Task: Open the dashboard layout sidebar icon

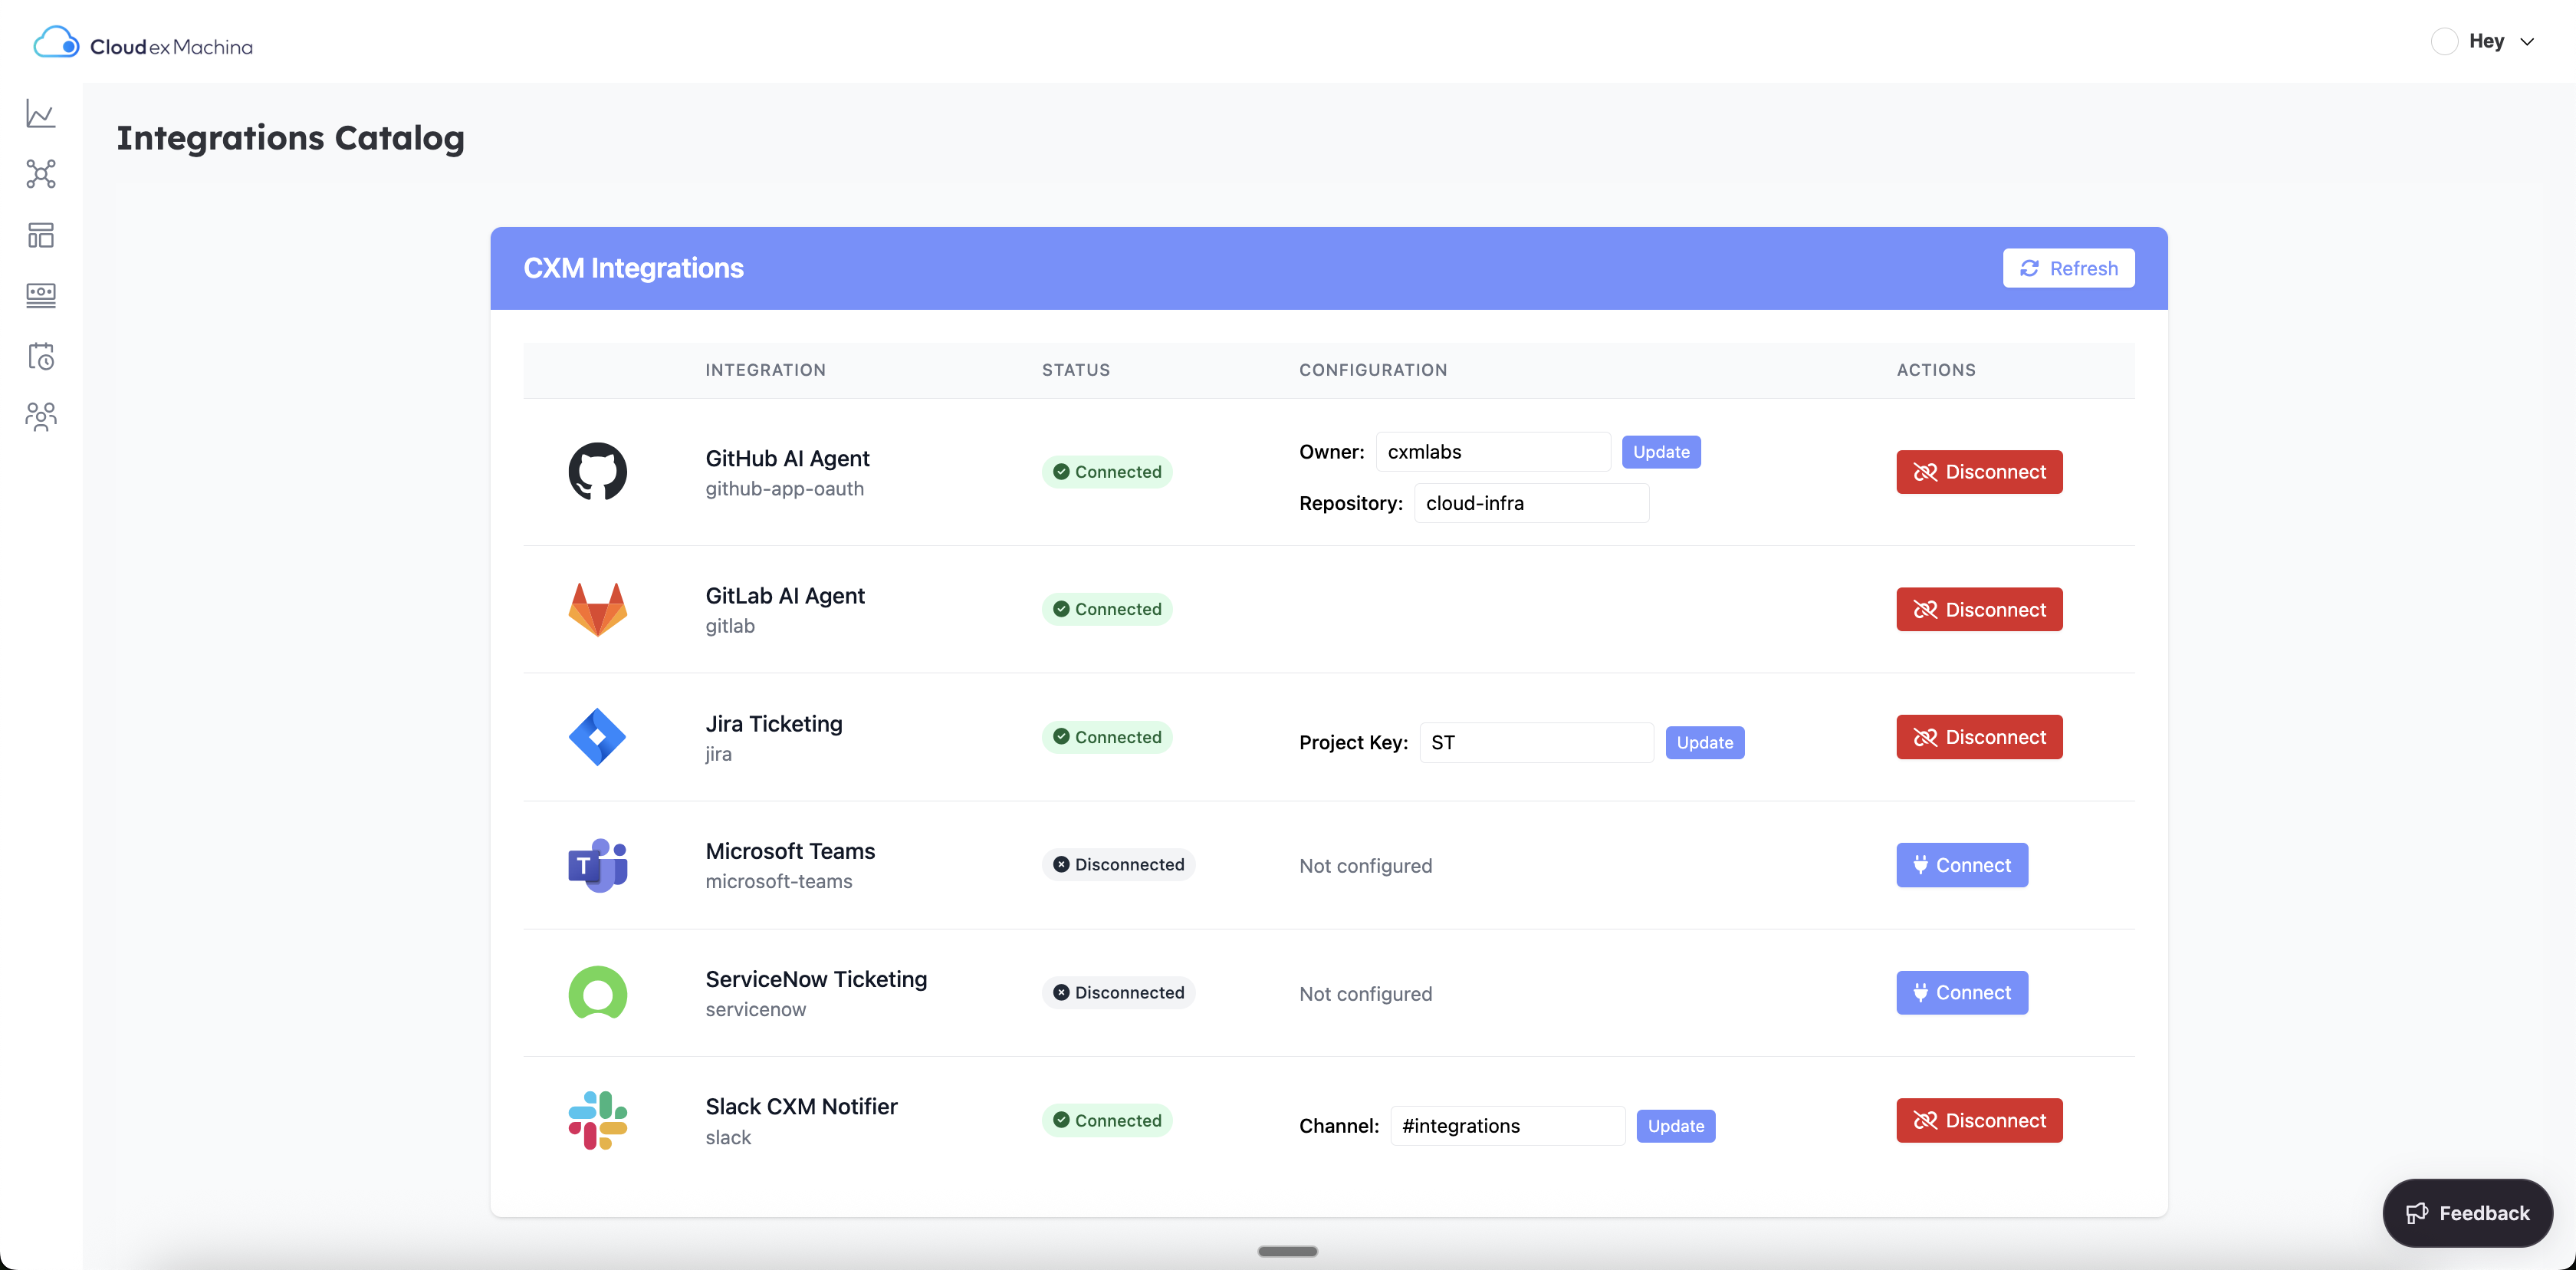Action: coord(41,235)
